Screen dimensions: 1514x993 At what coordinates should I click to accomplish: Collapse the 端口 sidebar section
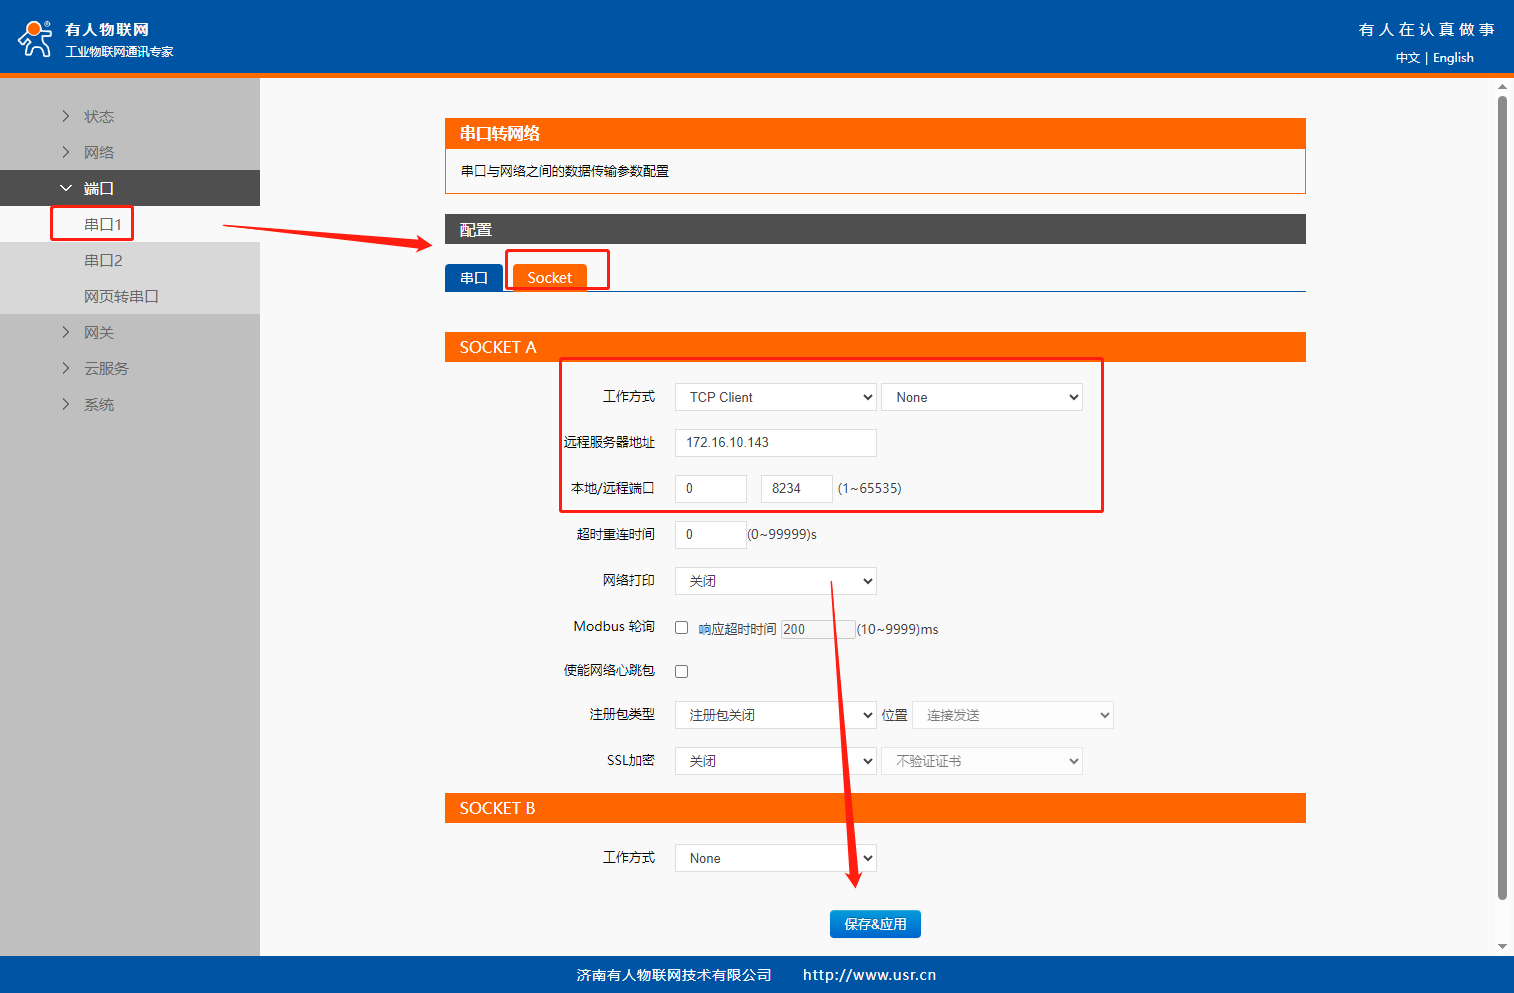pos(130,188)
